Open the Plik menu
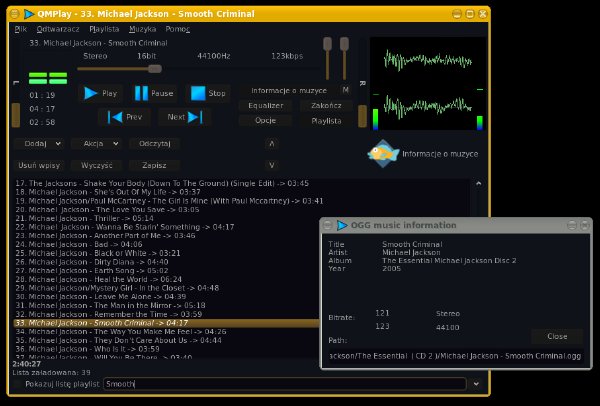 click(x=21, y=29)
